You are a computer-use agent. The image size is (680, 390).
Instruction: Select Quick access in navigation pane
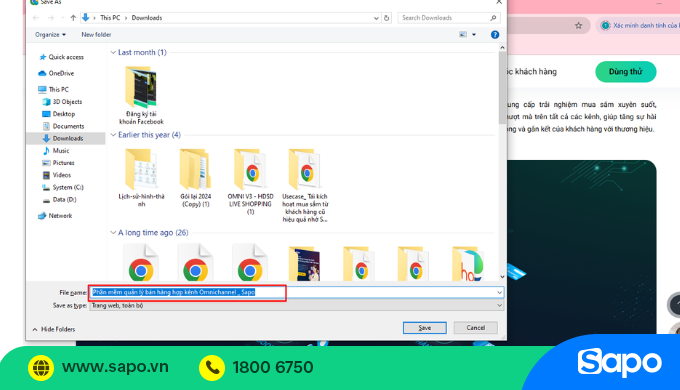[62, 57]
